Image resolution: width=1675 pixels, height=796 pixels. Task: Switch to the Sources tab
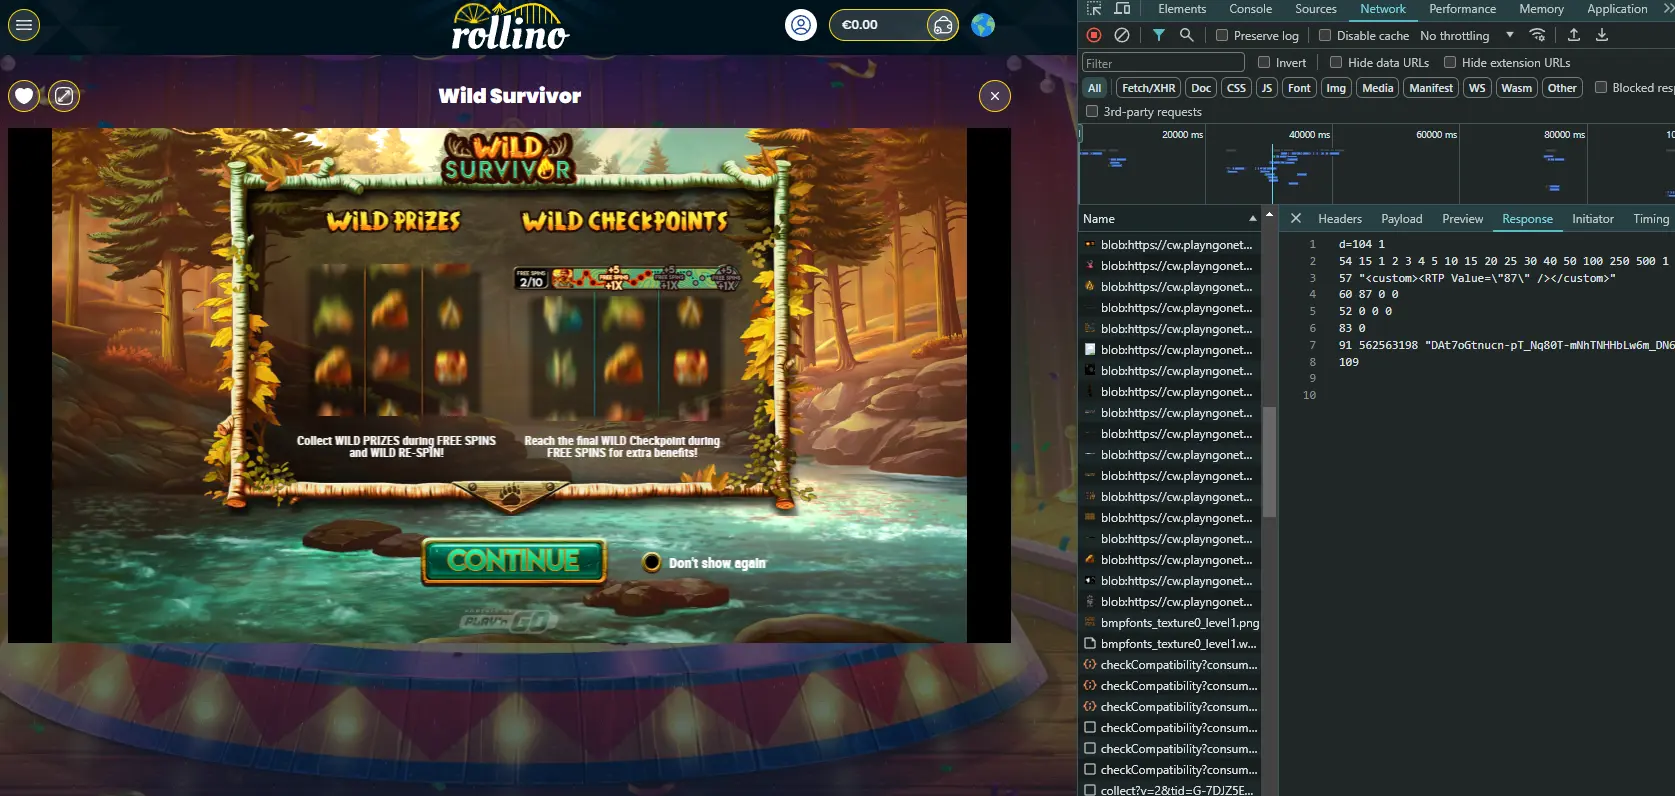click(1316, 9)
